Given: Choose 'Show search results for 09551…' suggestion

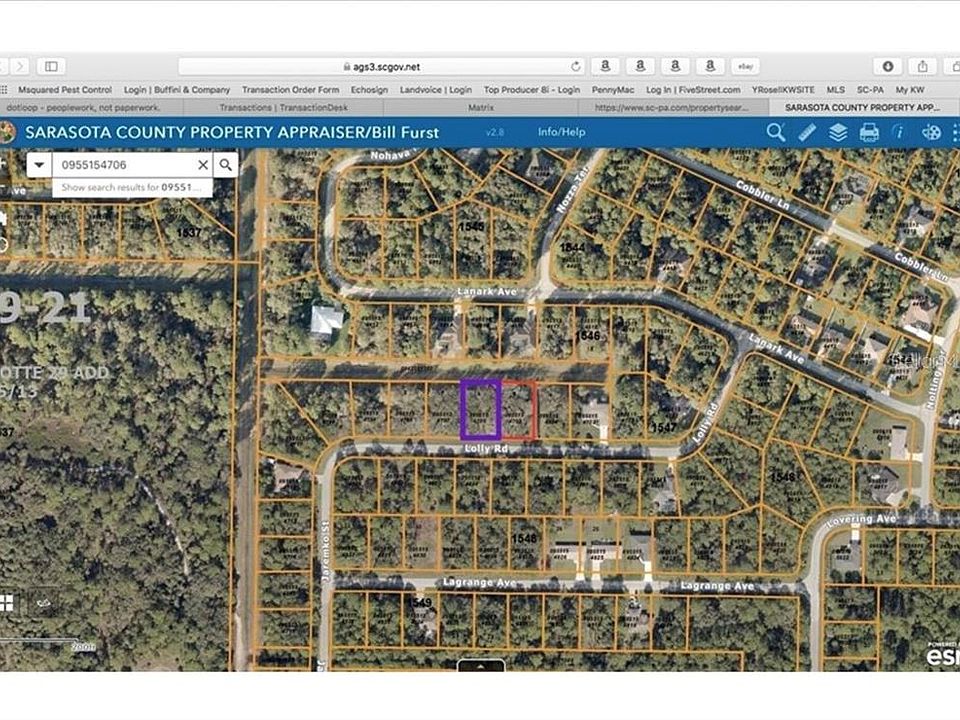Looking at the screenshot, I should pos(131,187).
